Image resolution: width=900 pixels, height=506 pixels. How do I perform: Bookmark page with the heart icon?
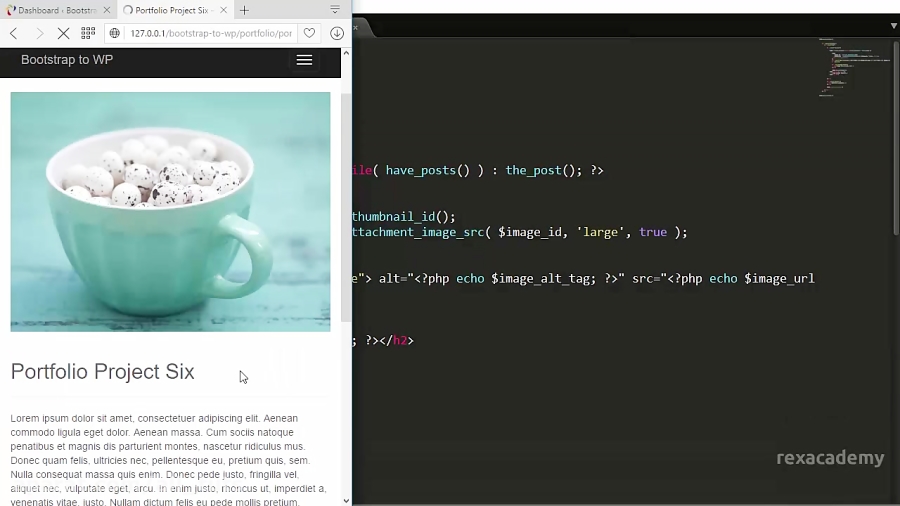coord(310,33)
